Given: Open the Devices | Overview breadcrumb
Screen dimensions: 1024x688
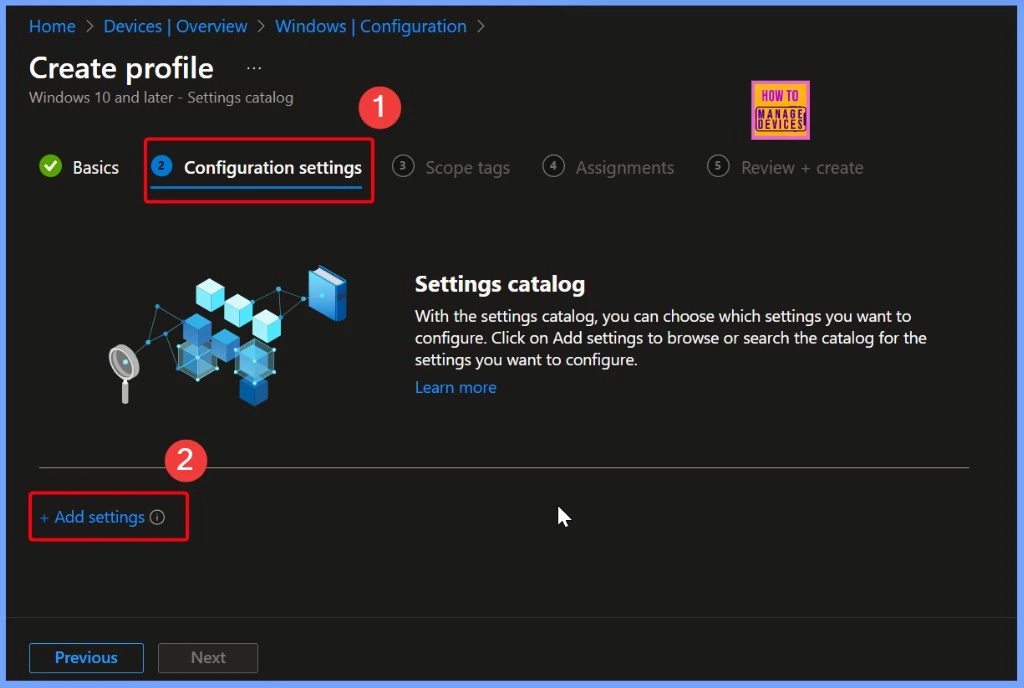Looking at the screenshot, I should tap(175, 26).
